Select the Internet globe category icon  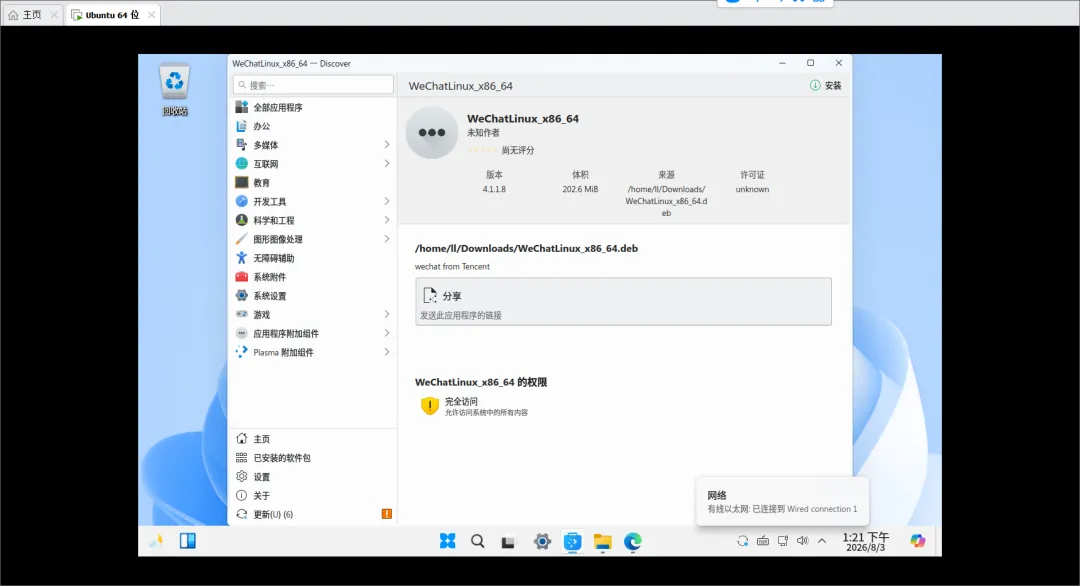coord(242,163)
